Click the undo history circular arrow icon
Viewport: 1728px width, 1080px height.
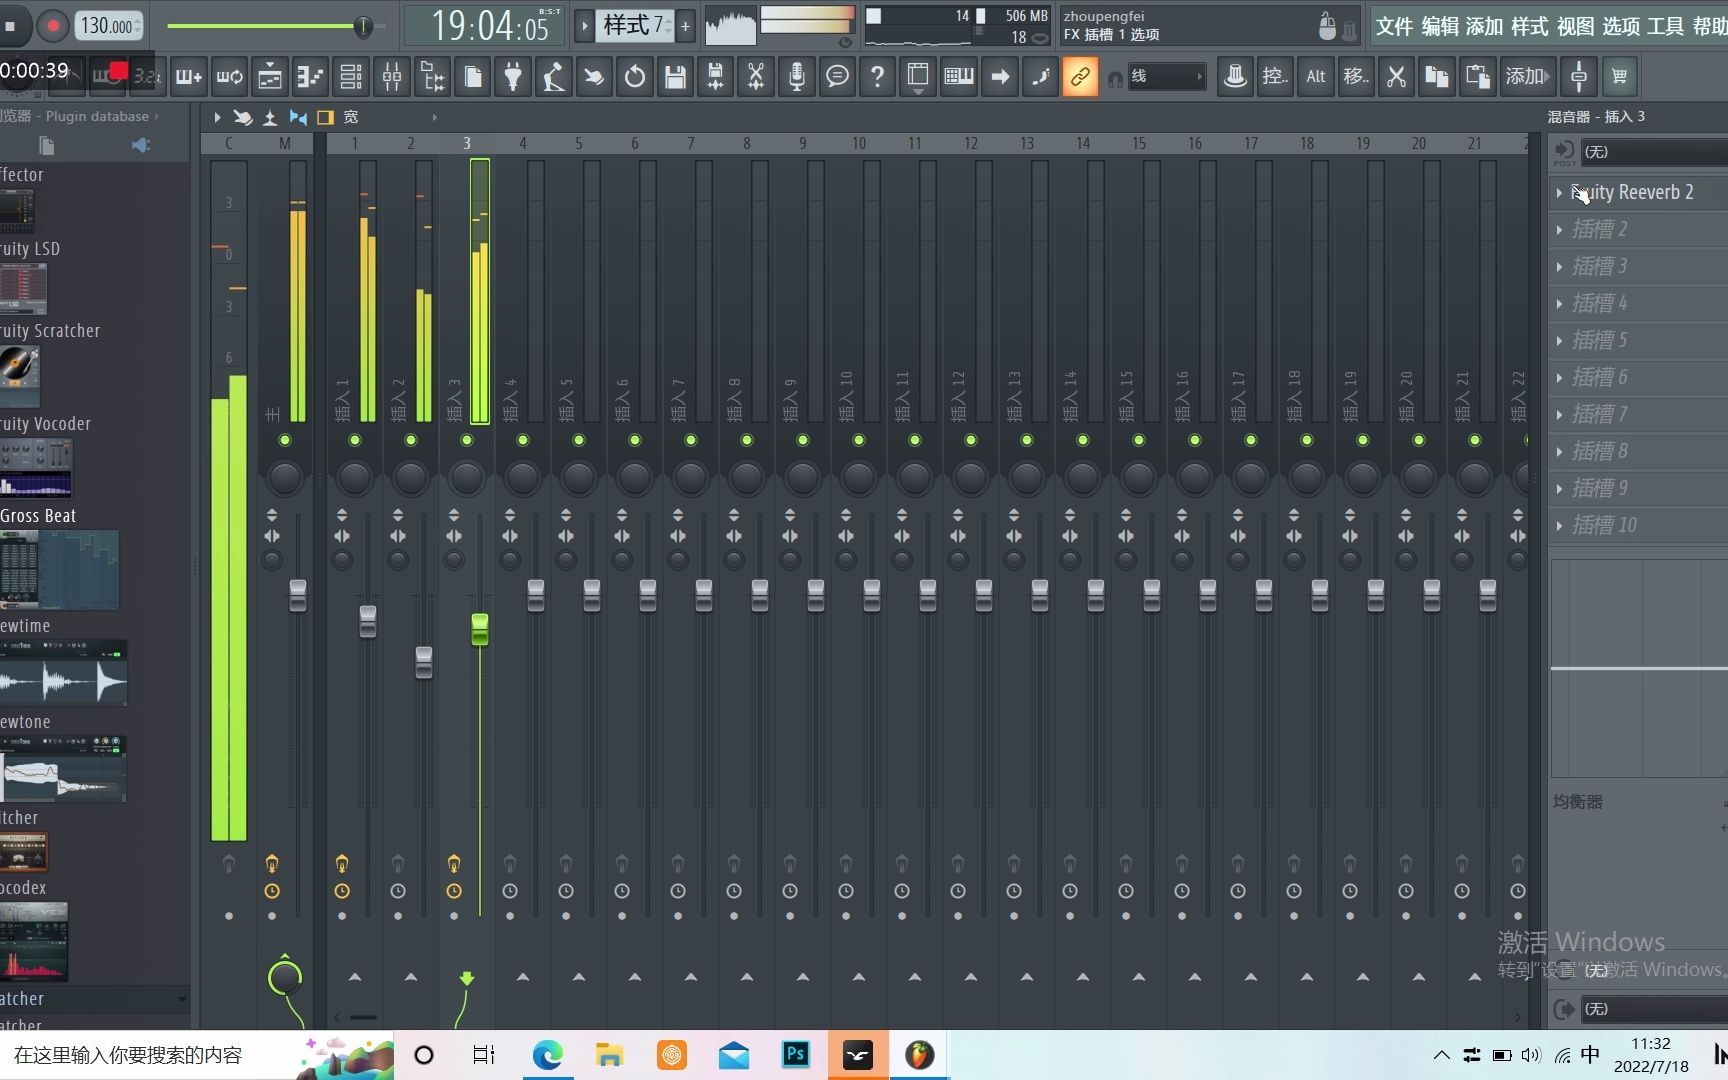coord(635,76)
